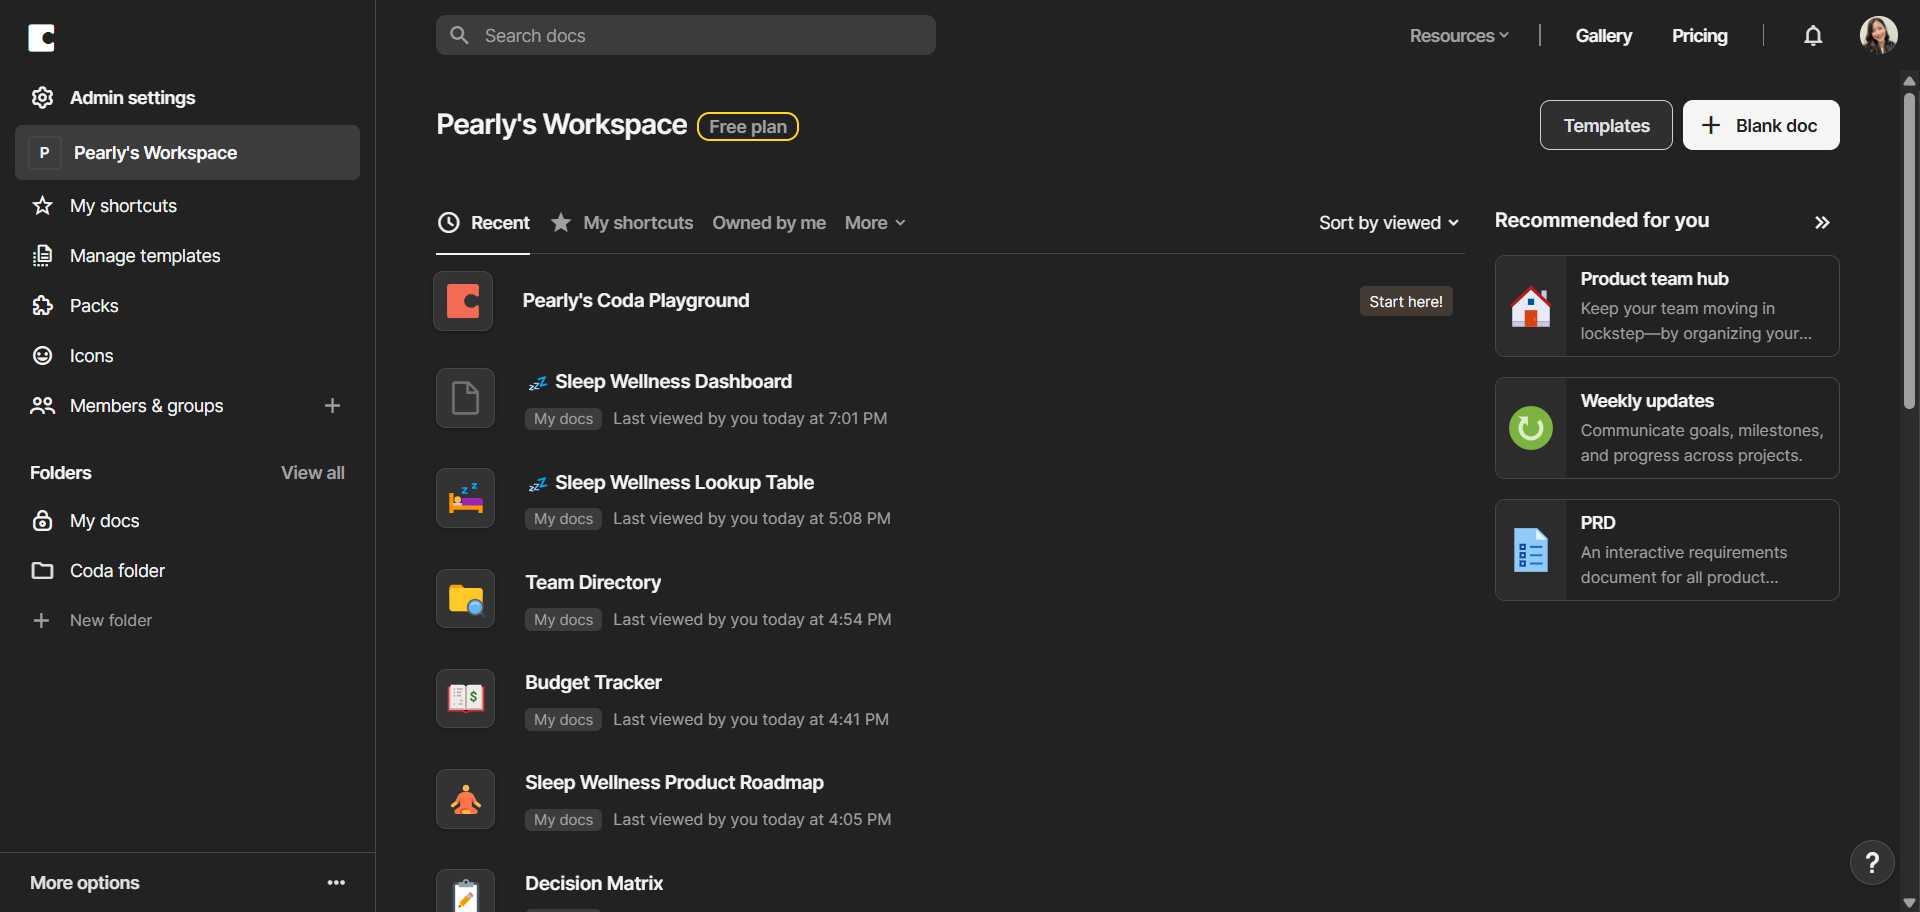The height and width of the screenshot is (912, 1920).
Task: Switch to the My shortcuts tab
Action: tap(622, 223)
